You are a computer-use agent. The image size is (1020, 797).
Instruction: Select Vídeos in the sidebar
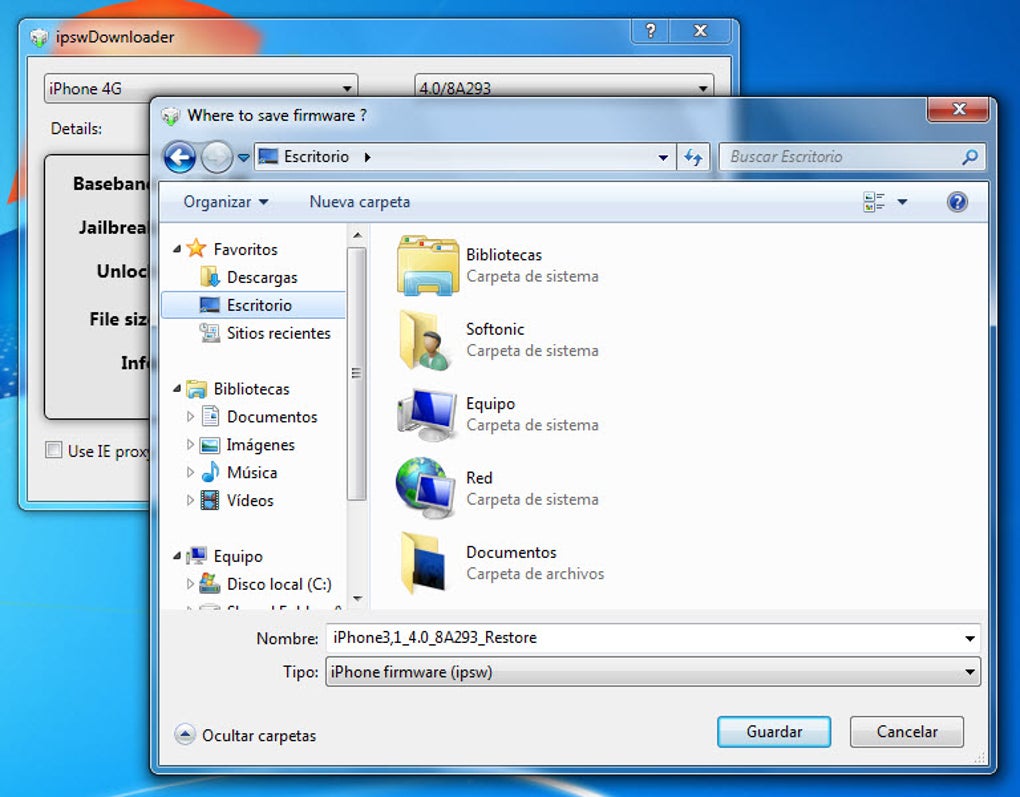click(x=237, y=500)
